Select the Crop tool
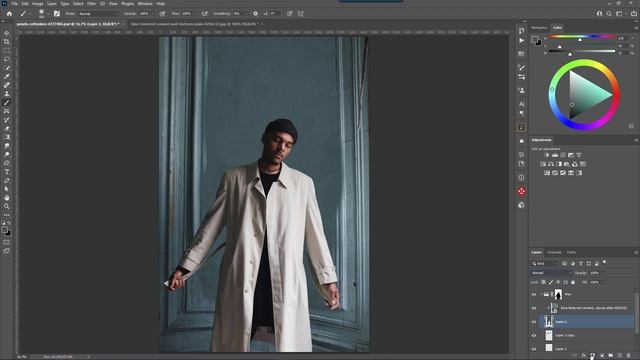The image size is (640, 360). click(x=7, y=42)
